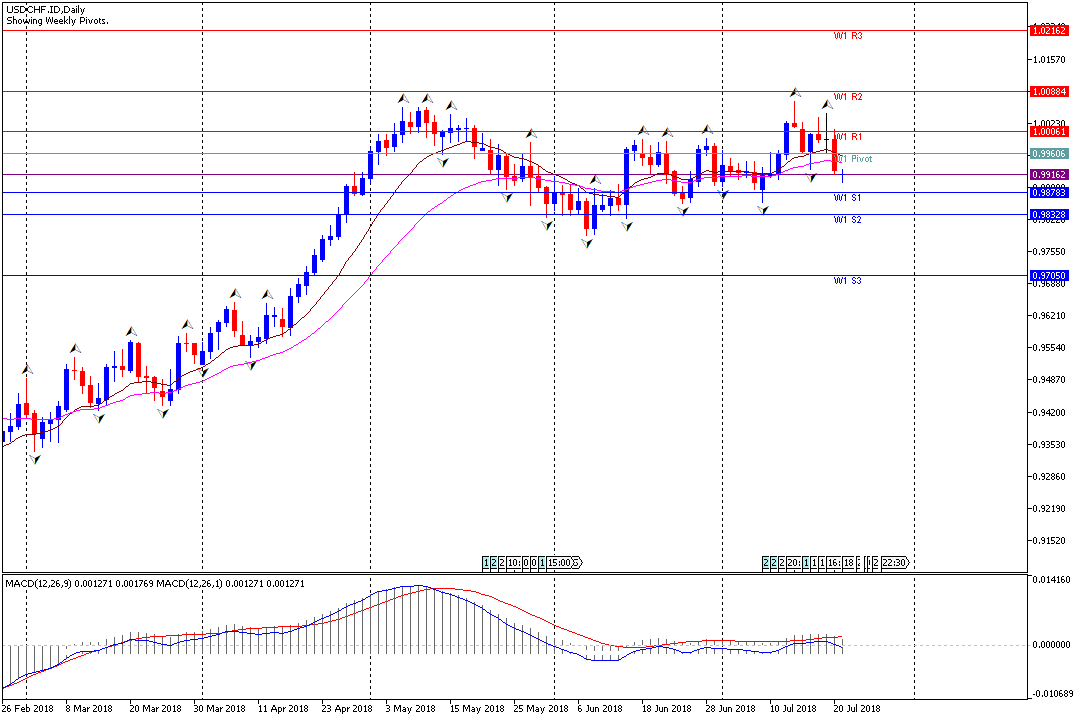The image size is (1080, 720).
Task: Click the red 1.00884 price tag
Action: point(1049,92)
